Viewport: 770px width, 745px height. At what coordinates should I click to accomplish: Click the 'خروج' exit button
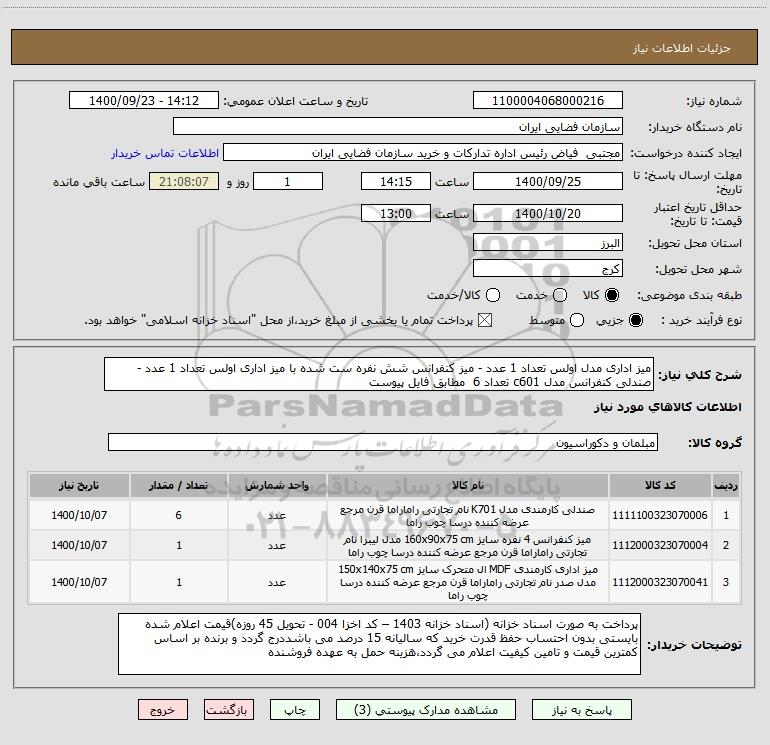pyautogui.click(x=163, y=710)
